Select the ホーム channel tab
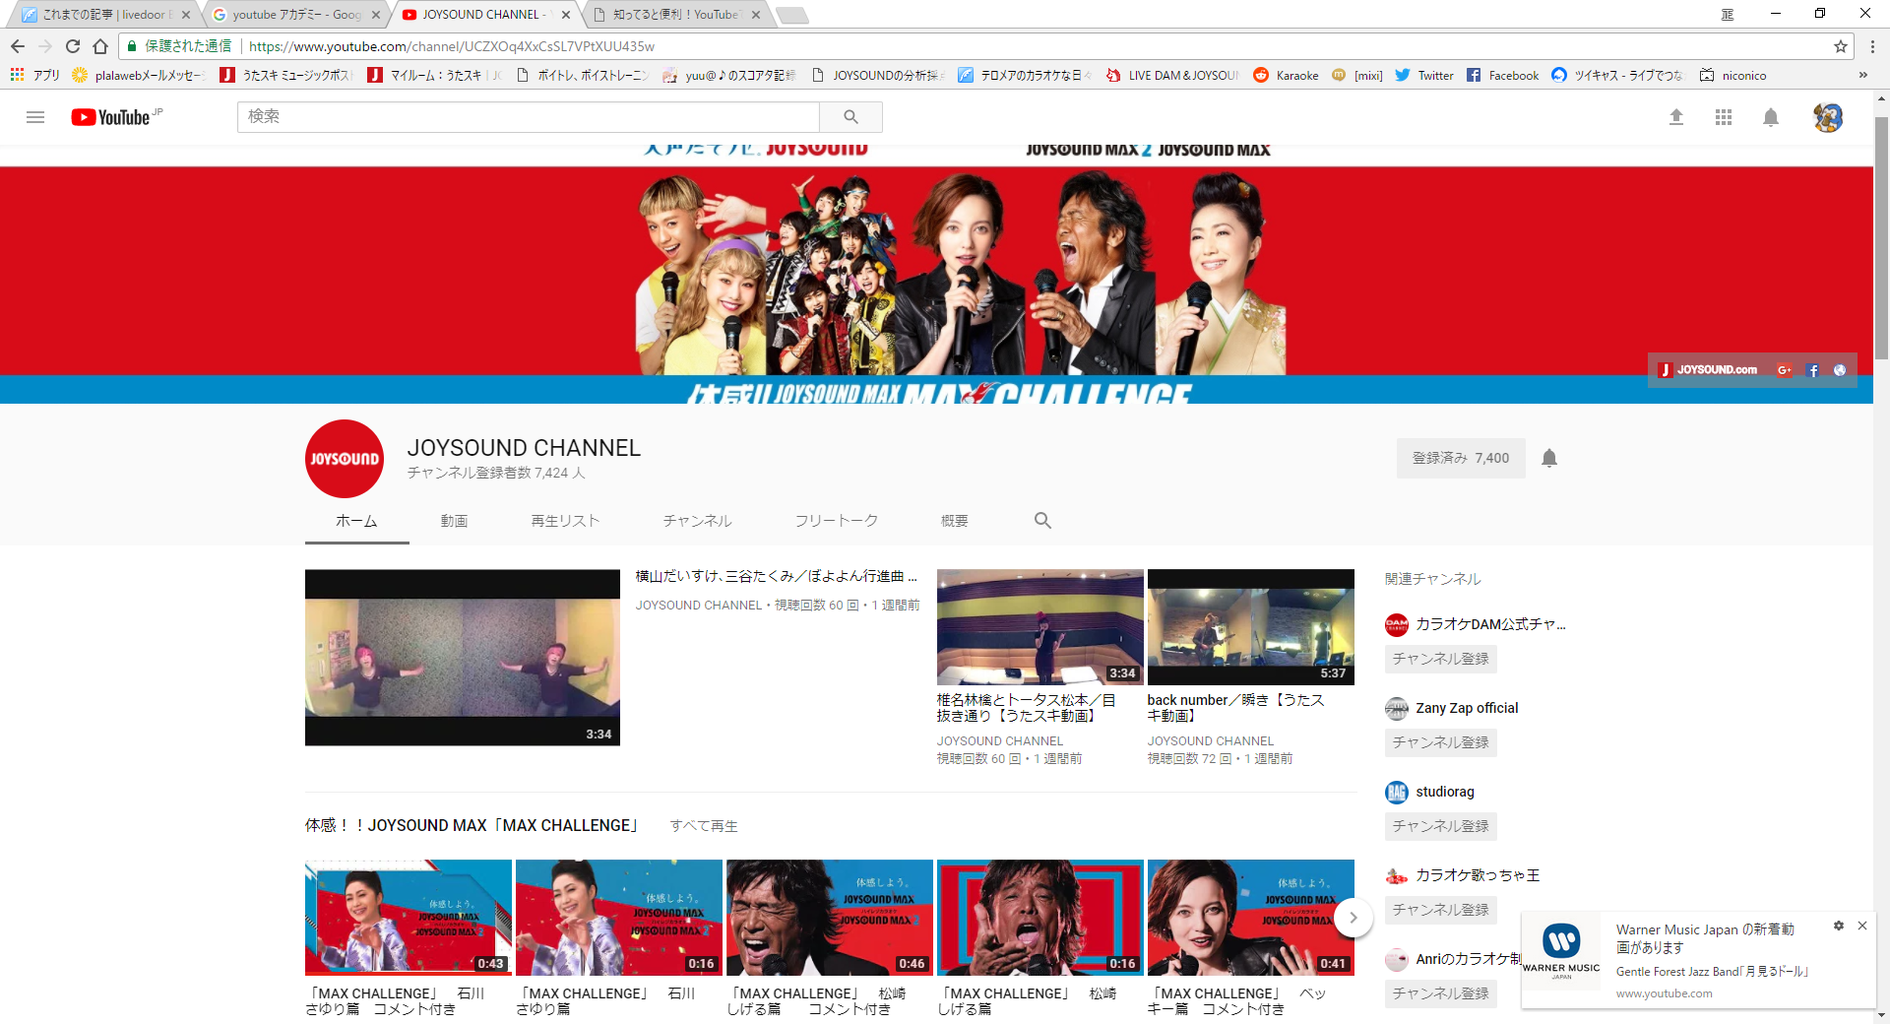The image size is (1890, 1024). click(x=356, y=521)
